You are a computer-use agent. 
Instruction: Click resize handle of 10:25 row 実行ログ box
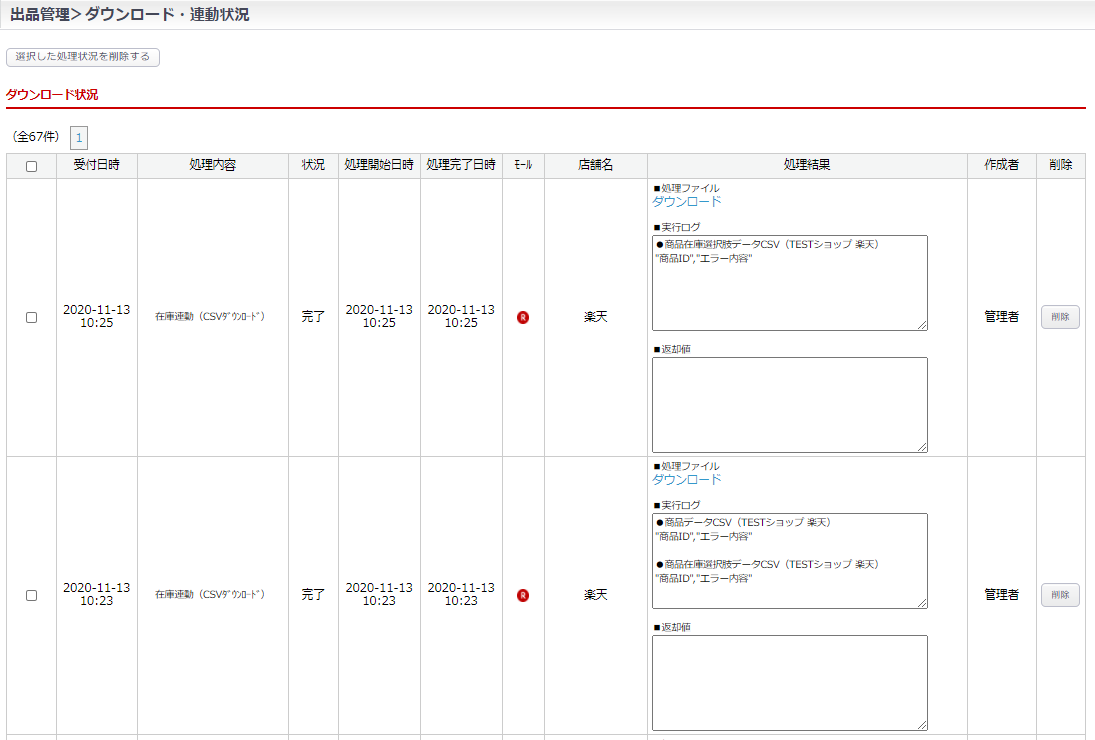pos(921,324)
